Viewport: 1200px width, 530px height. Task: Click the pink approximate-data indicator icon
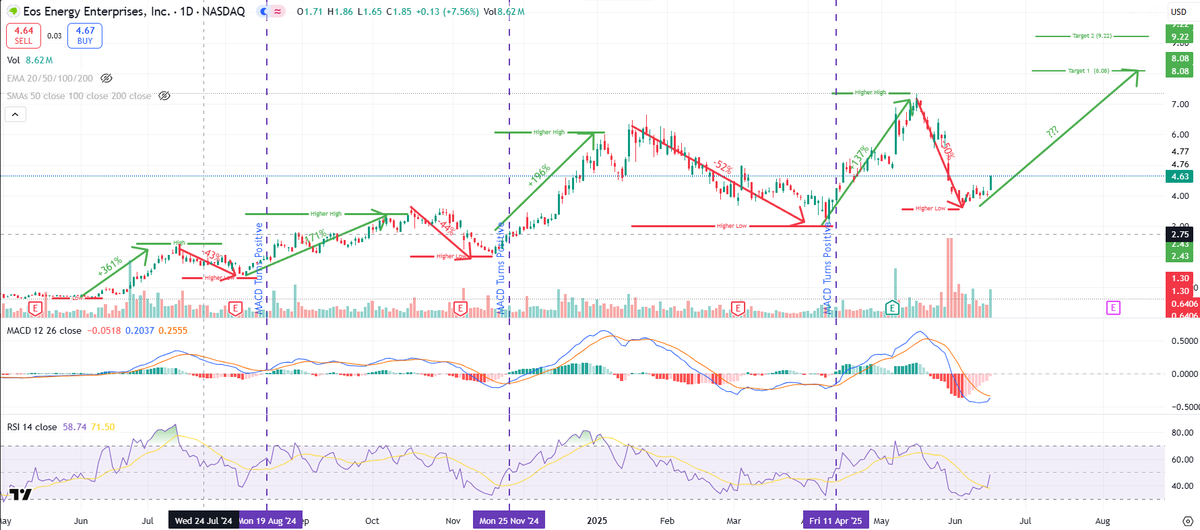(279, 12)
